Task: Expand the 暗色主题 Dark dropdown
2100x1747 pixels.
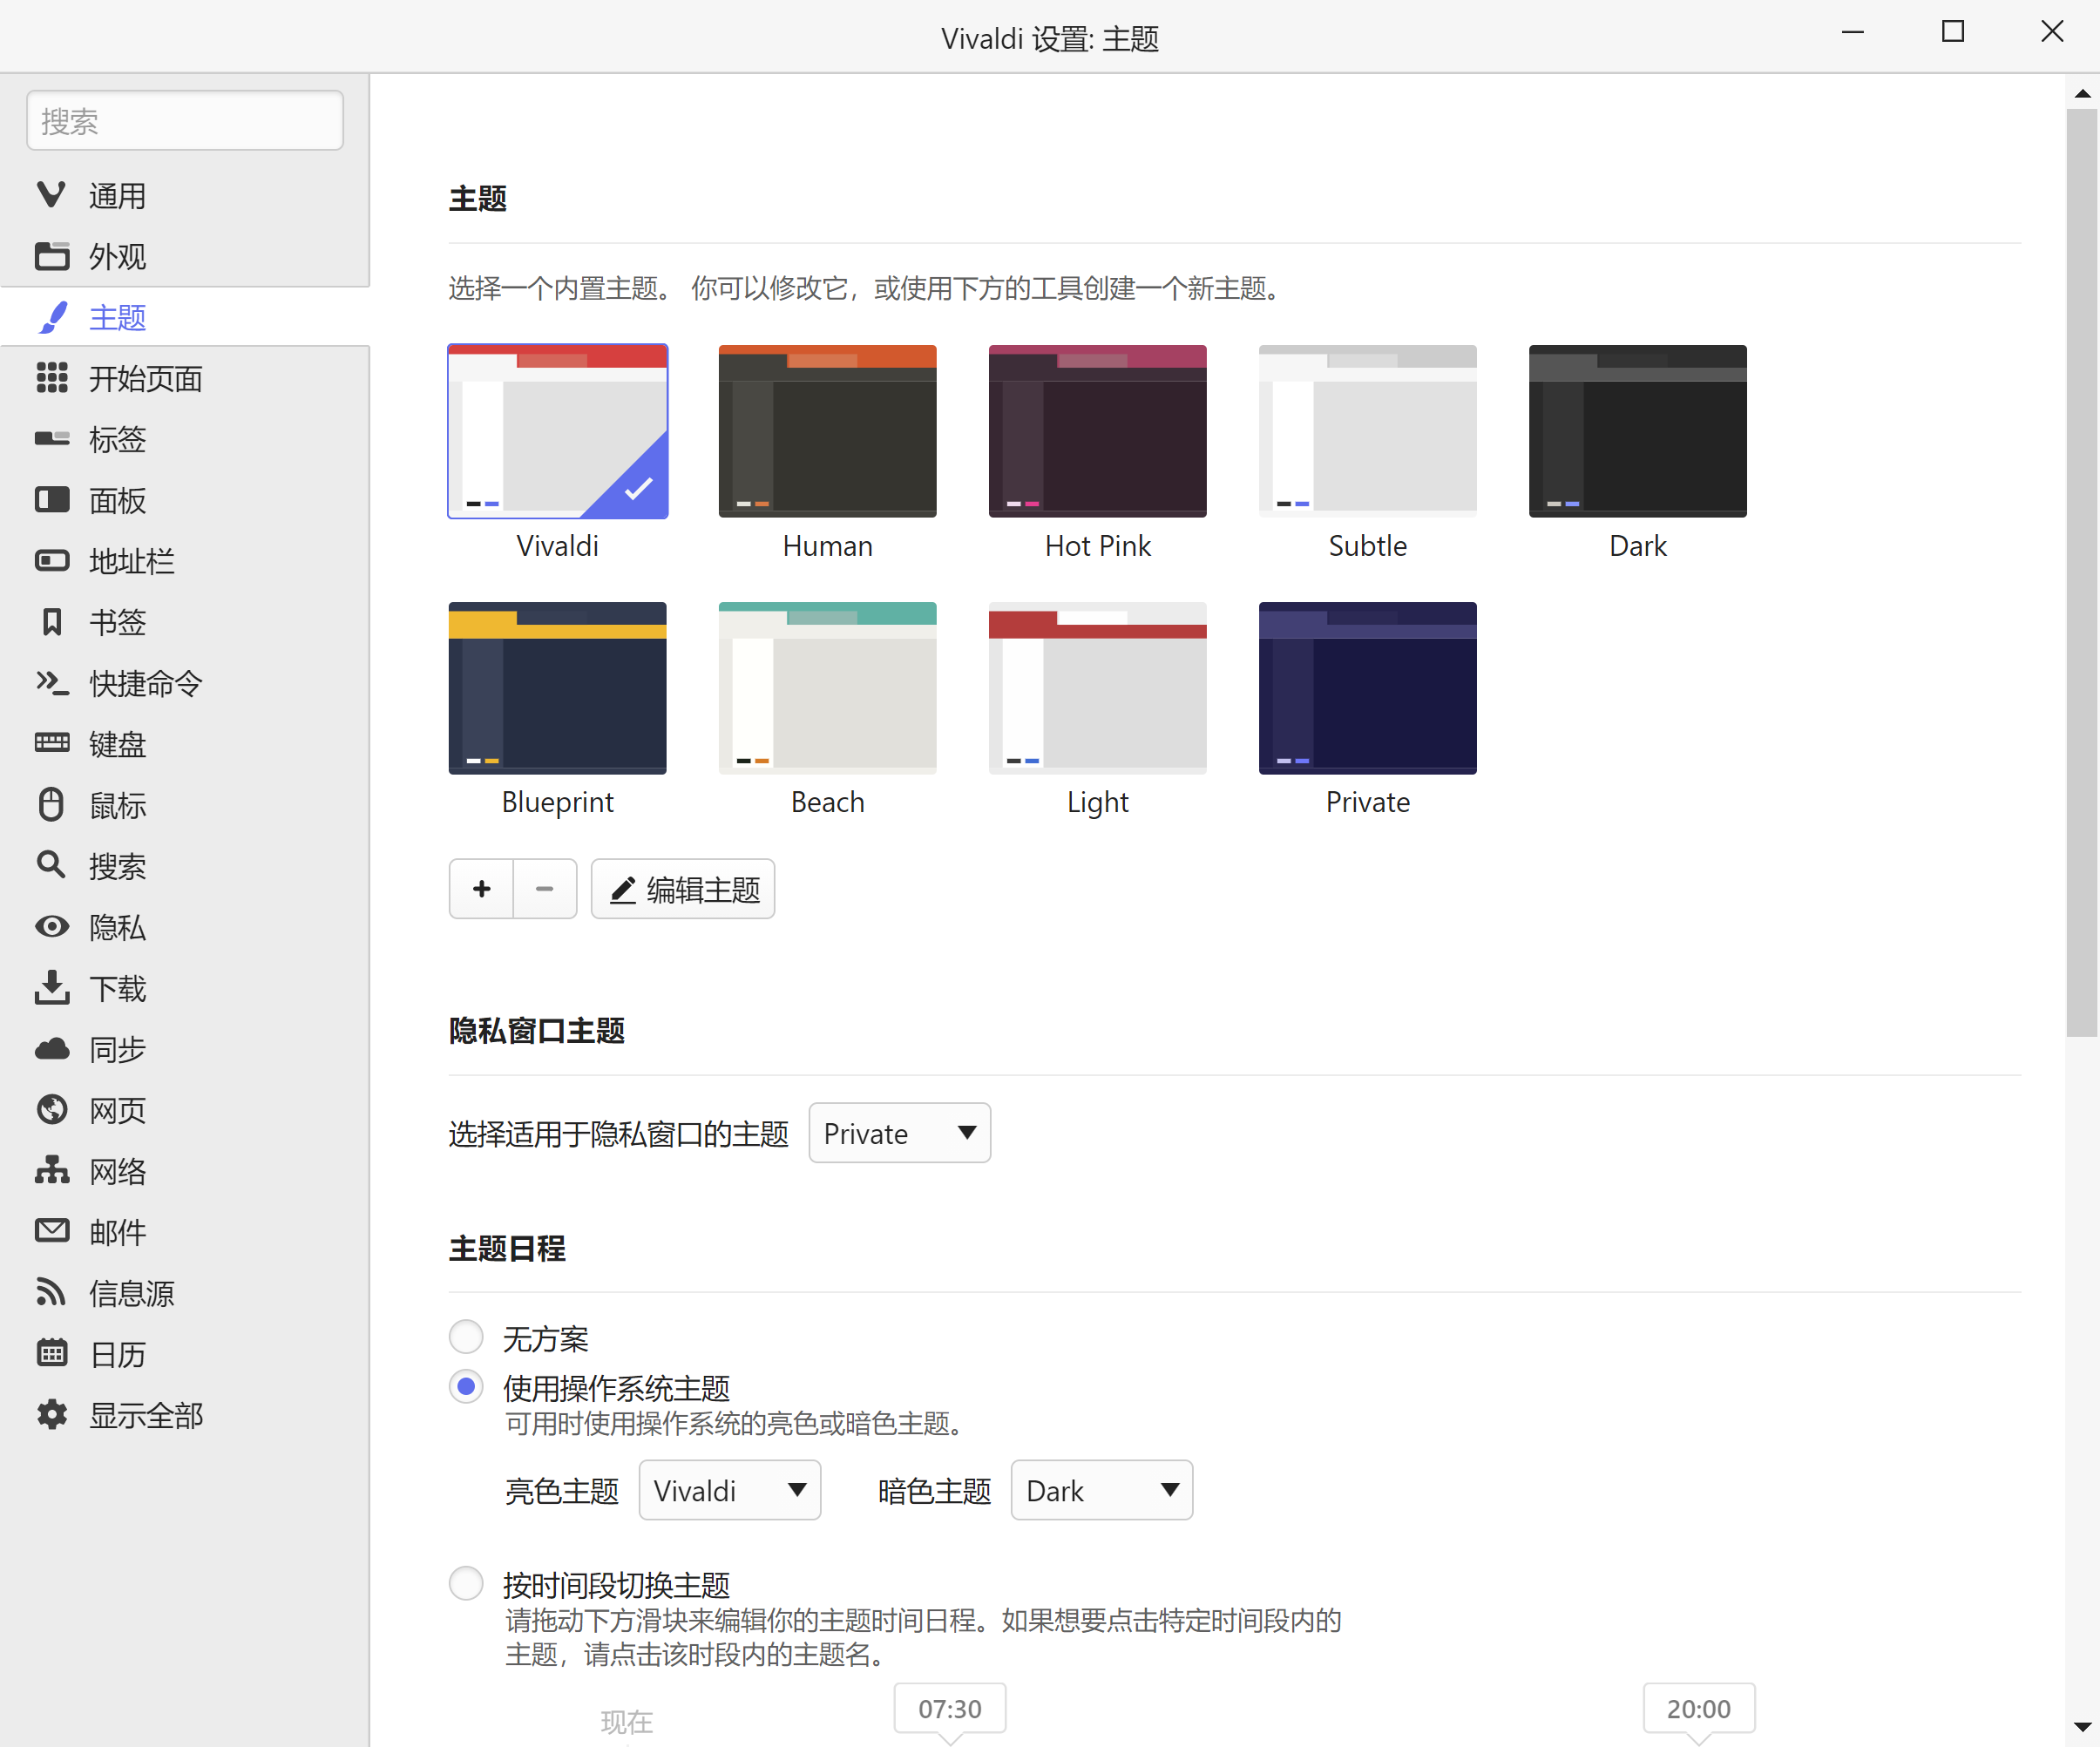Action: click(1101, 1490)
